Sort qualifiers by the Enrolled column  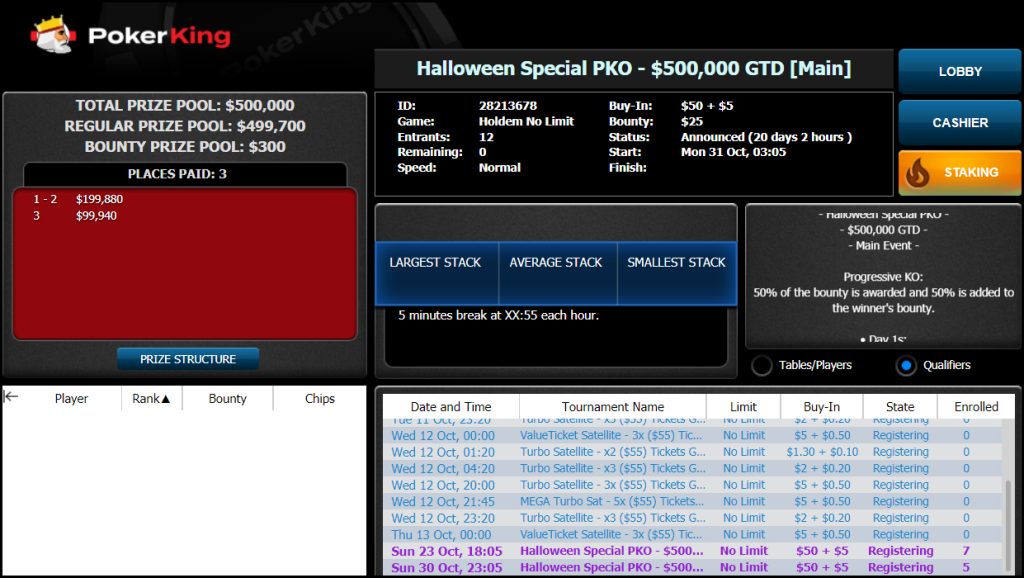(x=976, y=406)
